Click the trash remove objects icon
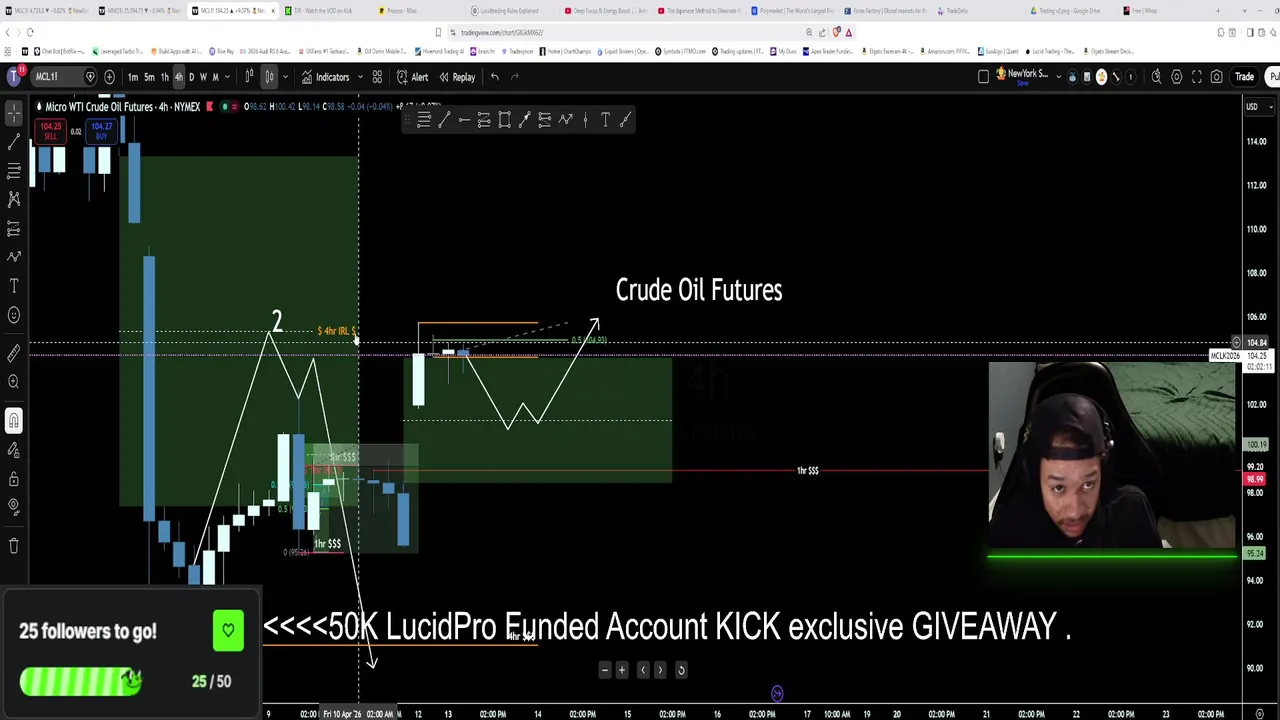 click(x=14, y=545)
